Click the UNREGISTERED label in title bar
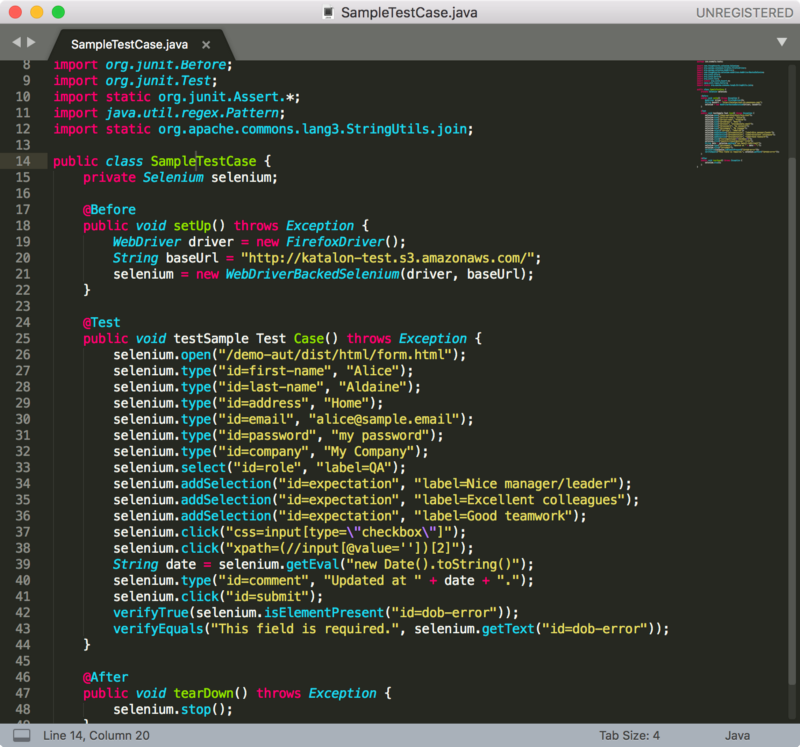The height and width of the screenshot is (747, 800). 744,13
